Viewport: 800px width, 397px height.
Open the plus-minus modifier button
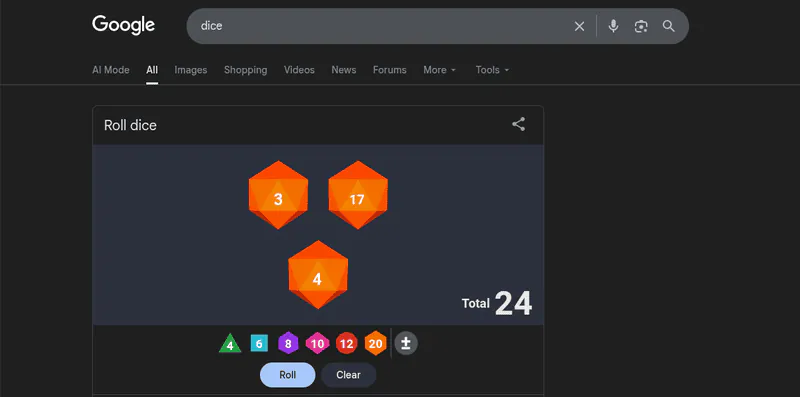[x=406, y=343]
